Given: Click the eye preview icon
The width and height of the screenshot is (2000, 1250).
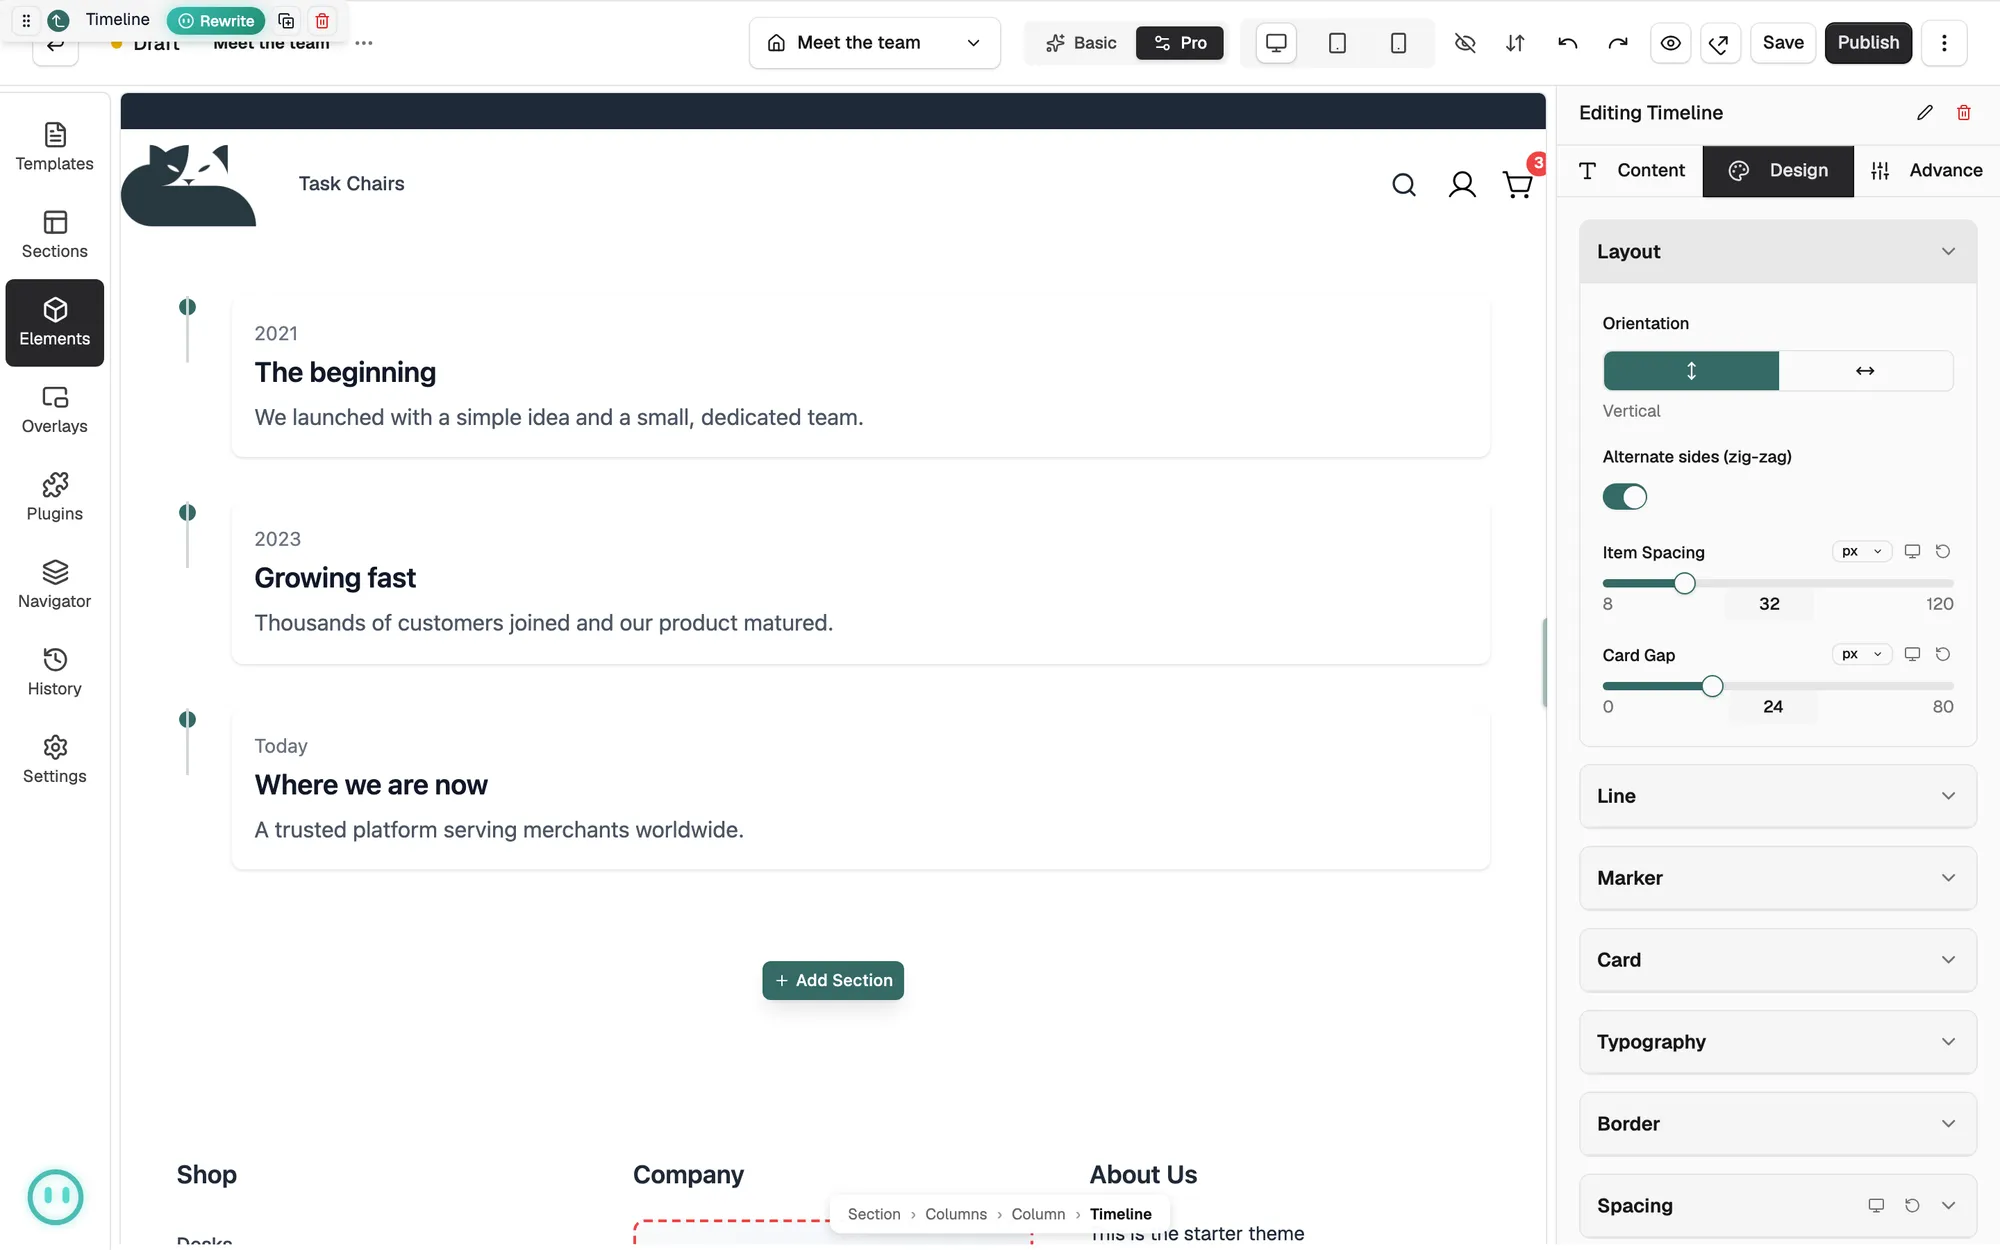Looking at the screenshot, I should point(1670,43).
